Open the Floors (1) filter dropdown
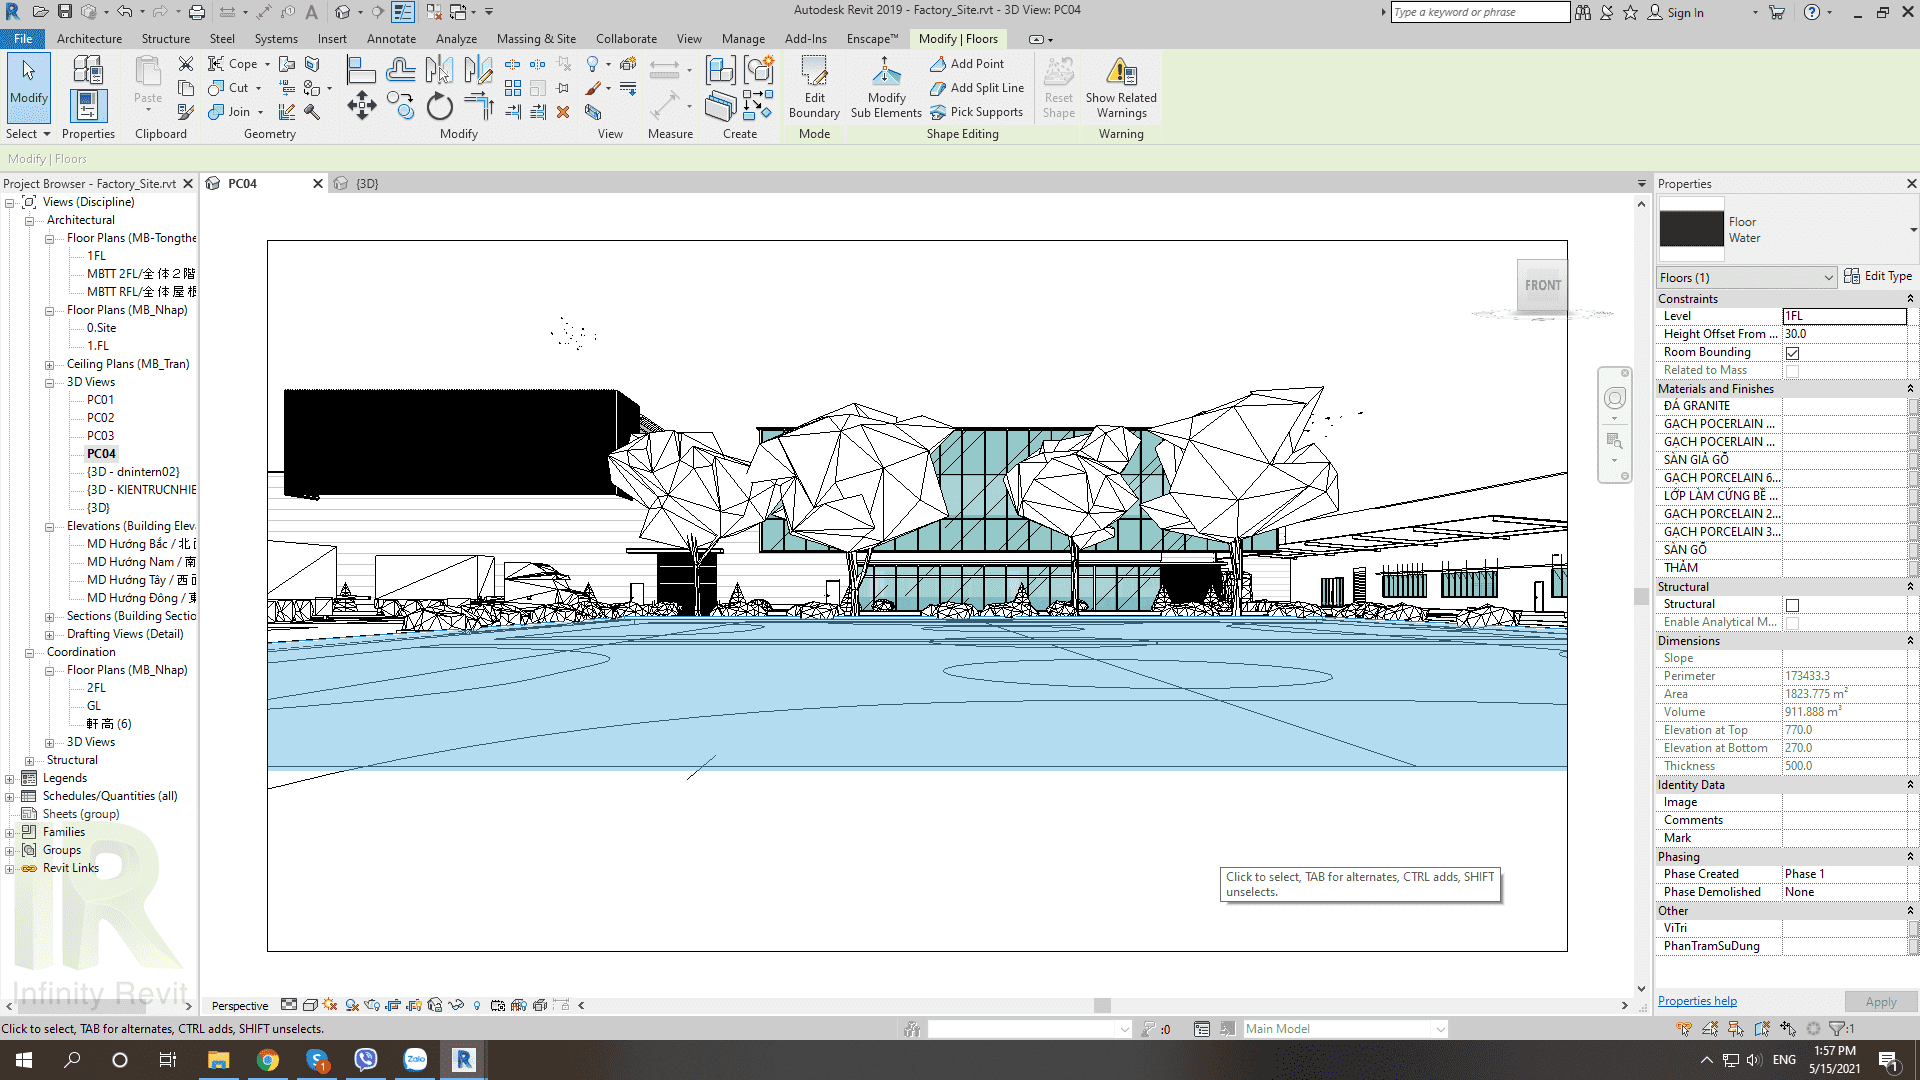The image size is (1920, 1080). point(1746,278)
